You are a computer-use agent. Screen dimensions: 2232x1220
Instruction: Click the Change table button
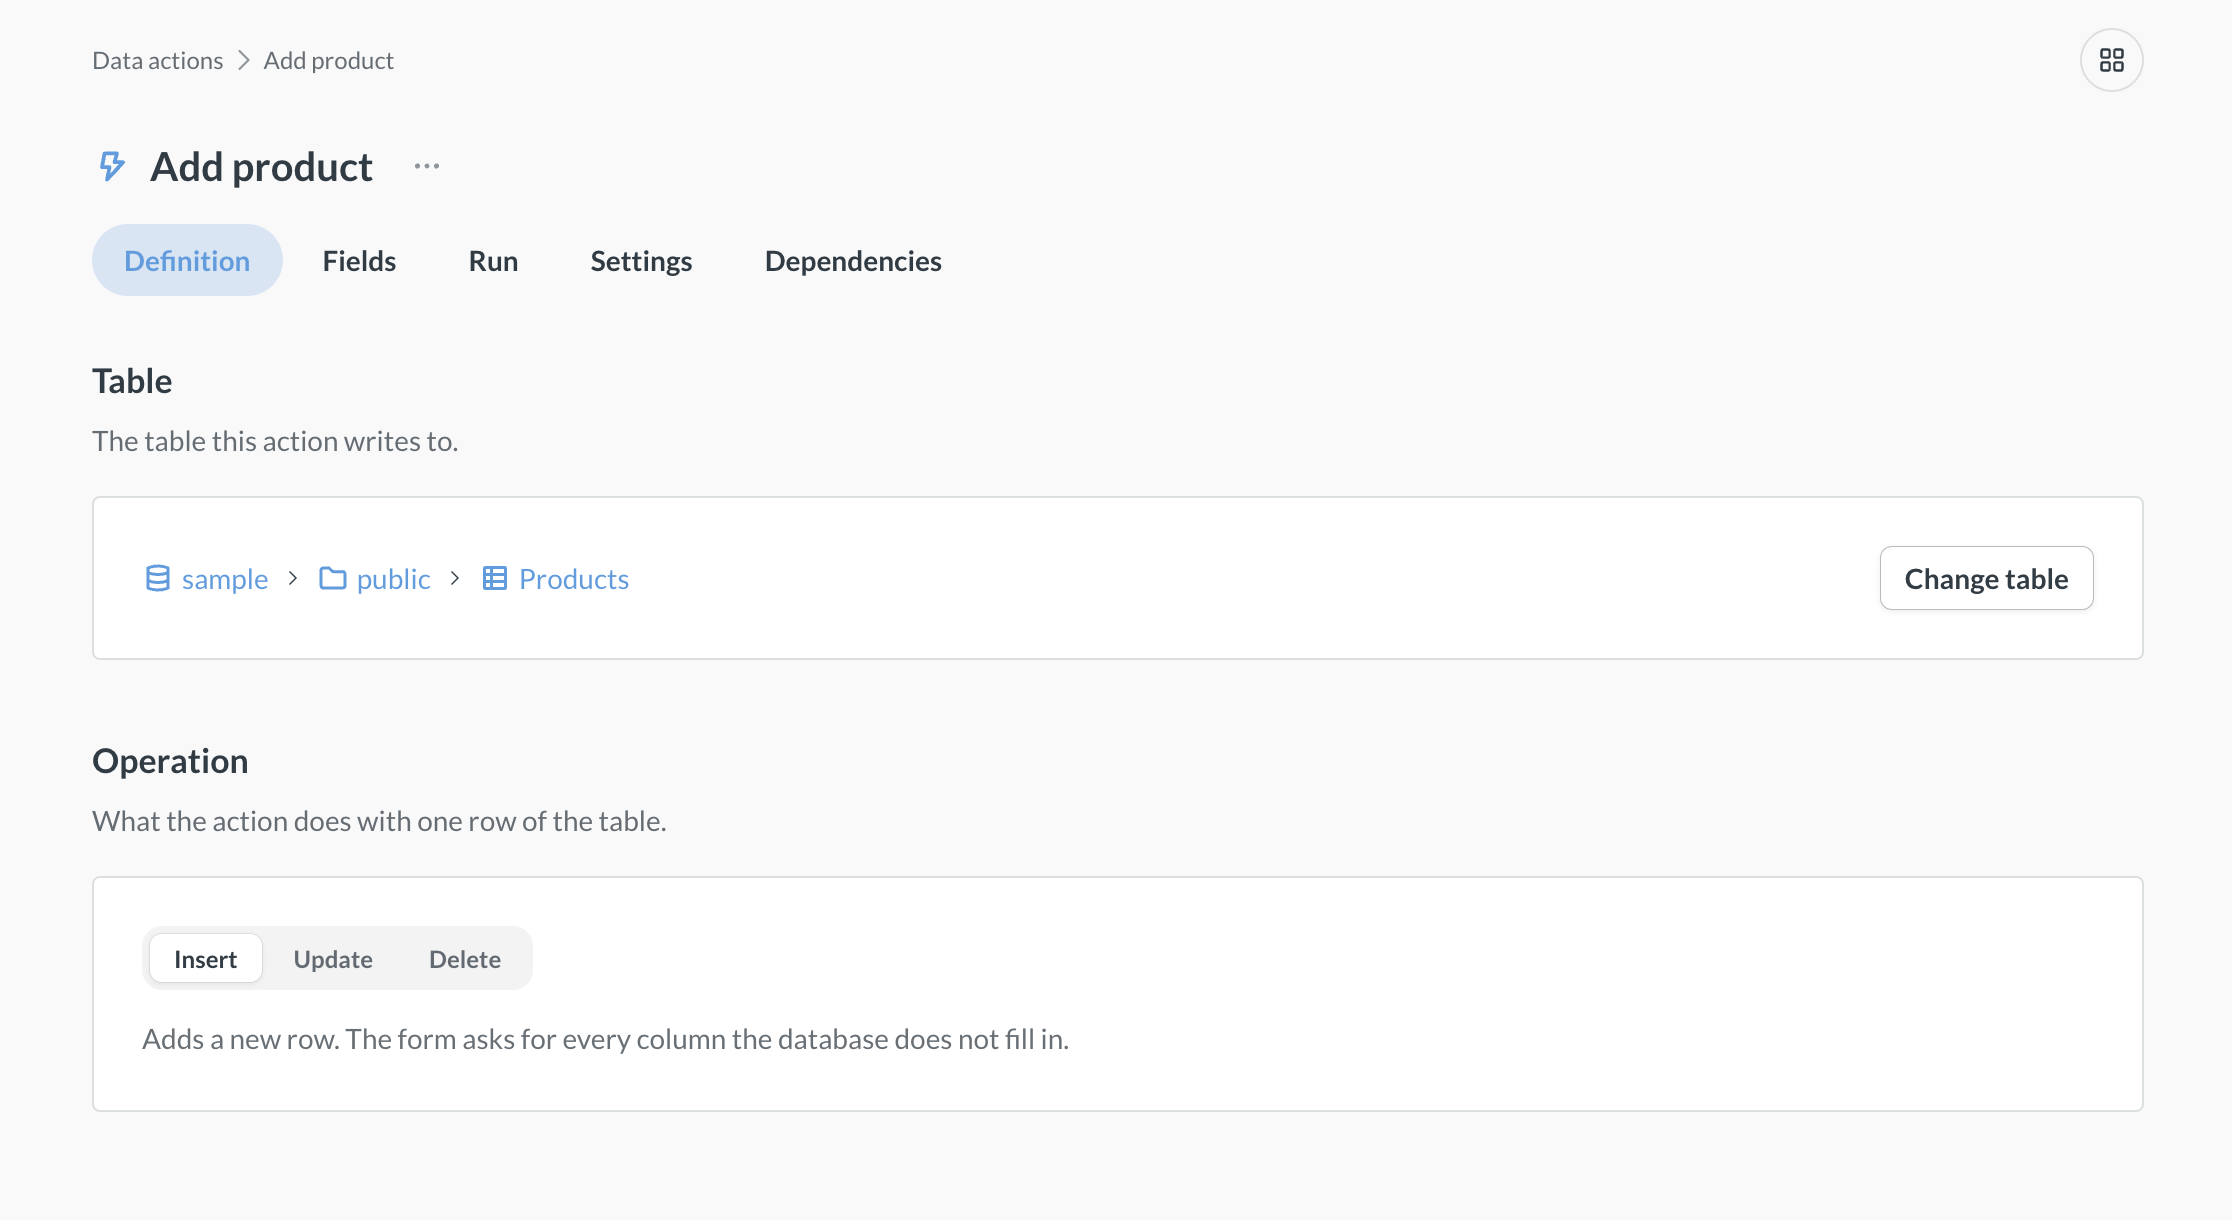click(1986, 578)
